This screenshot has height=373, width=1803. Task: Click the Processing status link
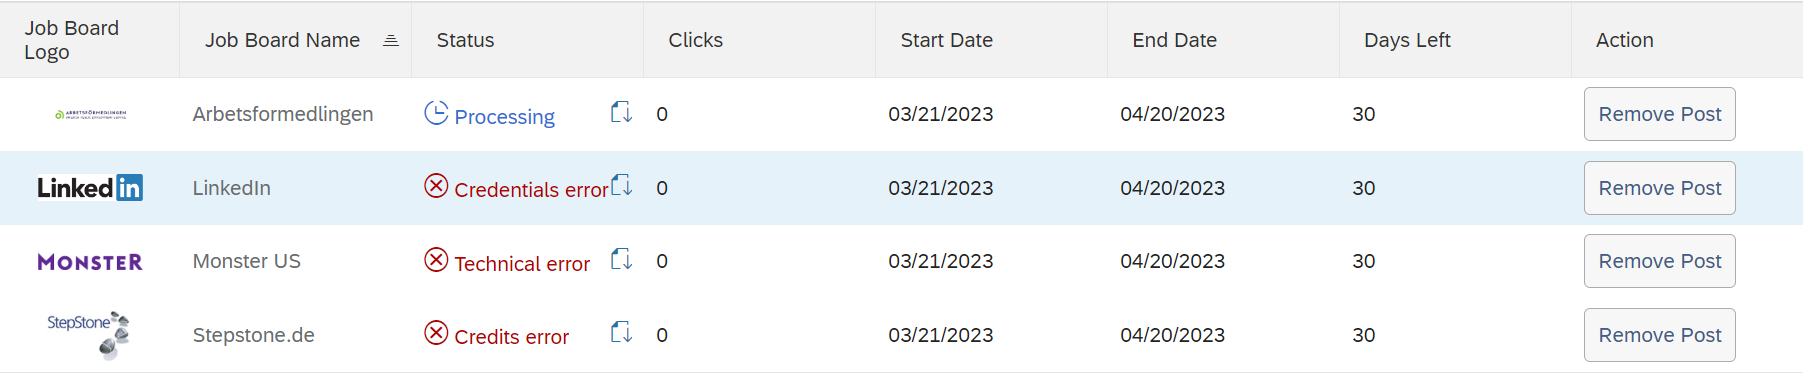coord(504,117)
